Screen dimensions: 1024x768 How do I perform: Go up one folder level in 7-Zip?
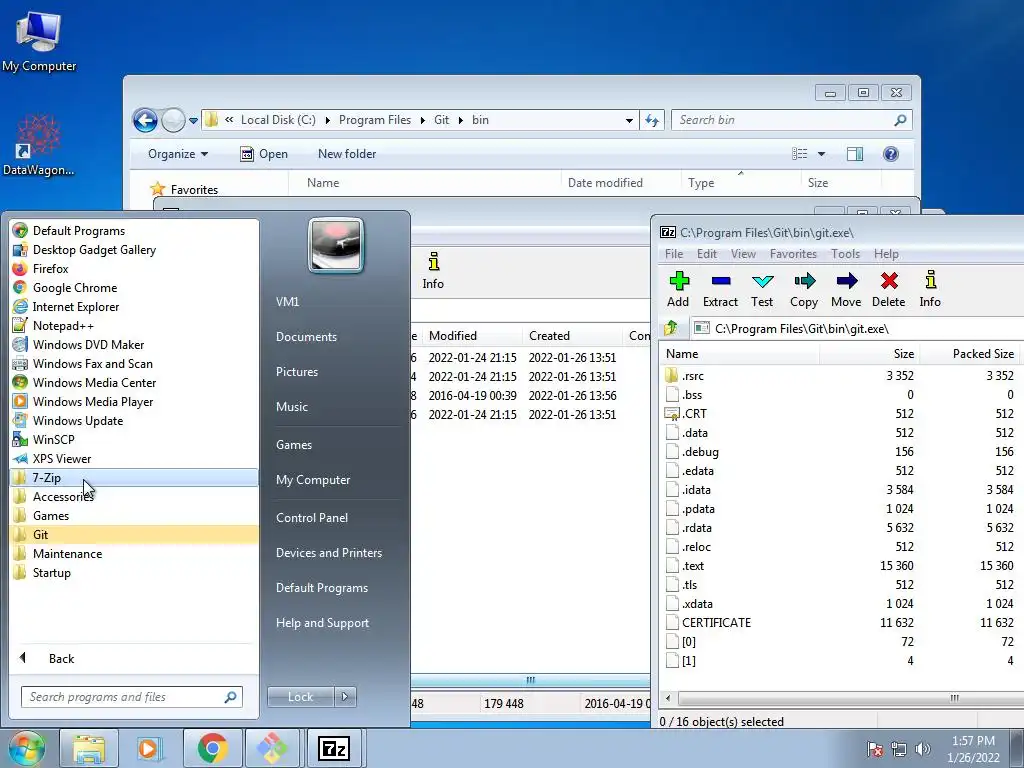tap(671, 328)
